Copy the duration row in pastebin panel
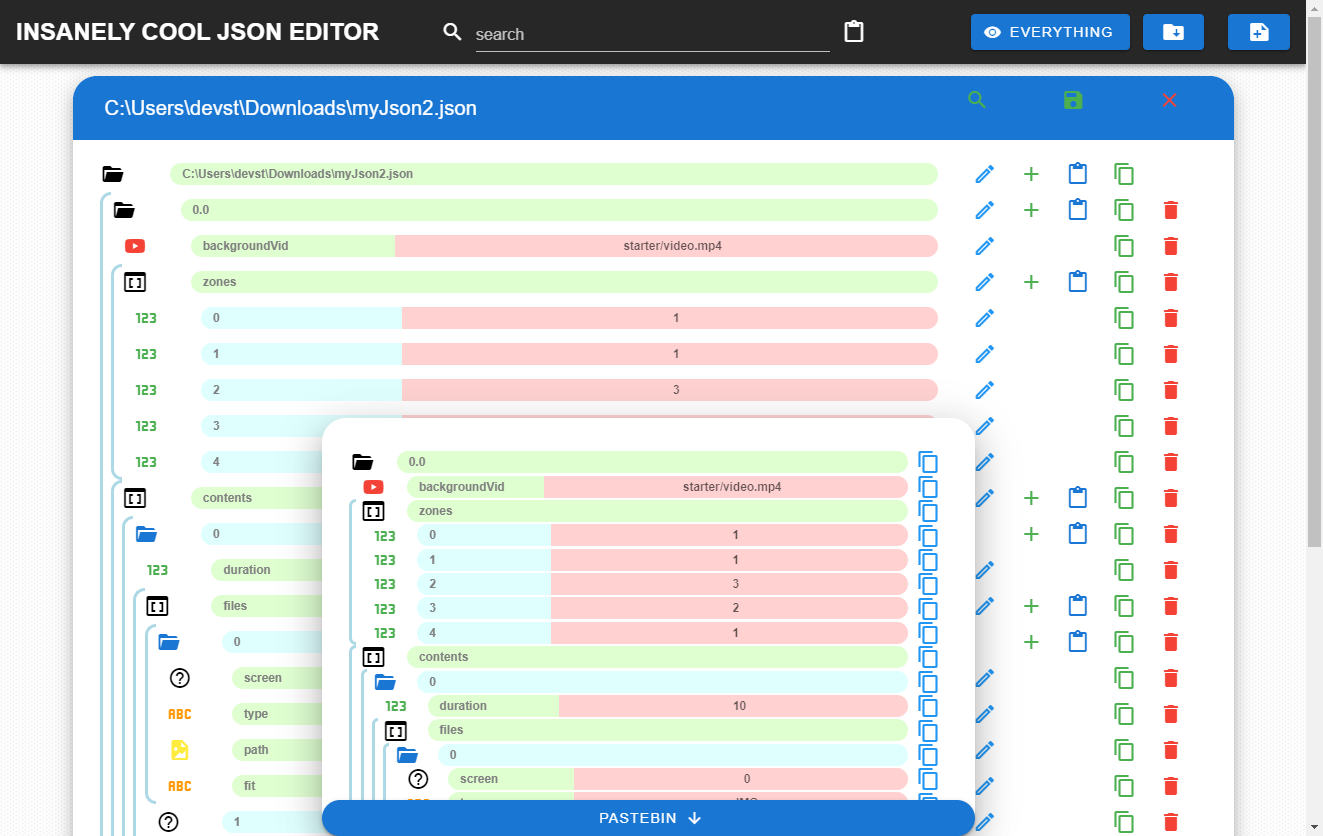The width and height of the screenshot is (1323, 836). click(x=928, y=706)
